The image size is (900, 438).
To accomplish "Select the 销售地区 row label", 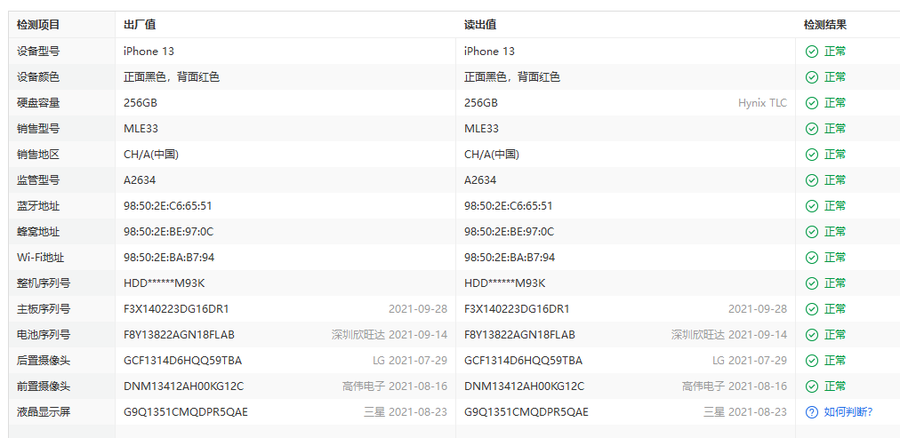I will click(38, 154).
